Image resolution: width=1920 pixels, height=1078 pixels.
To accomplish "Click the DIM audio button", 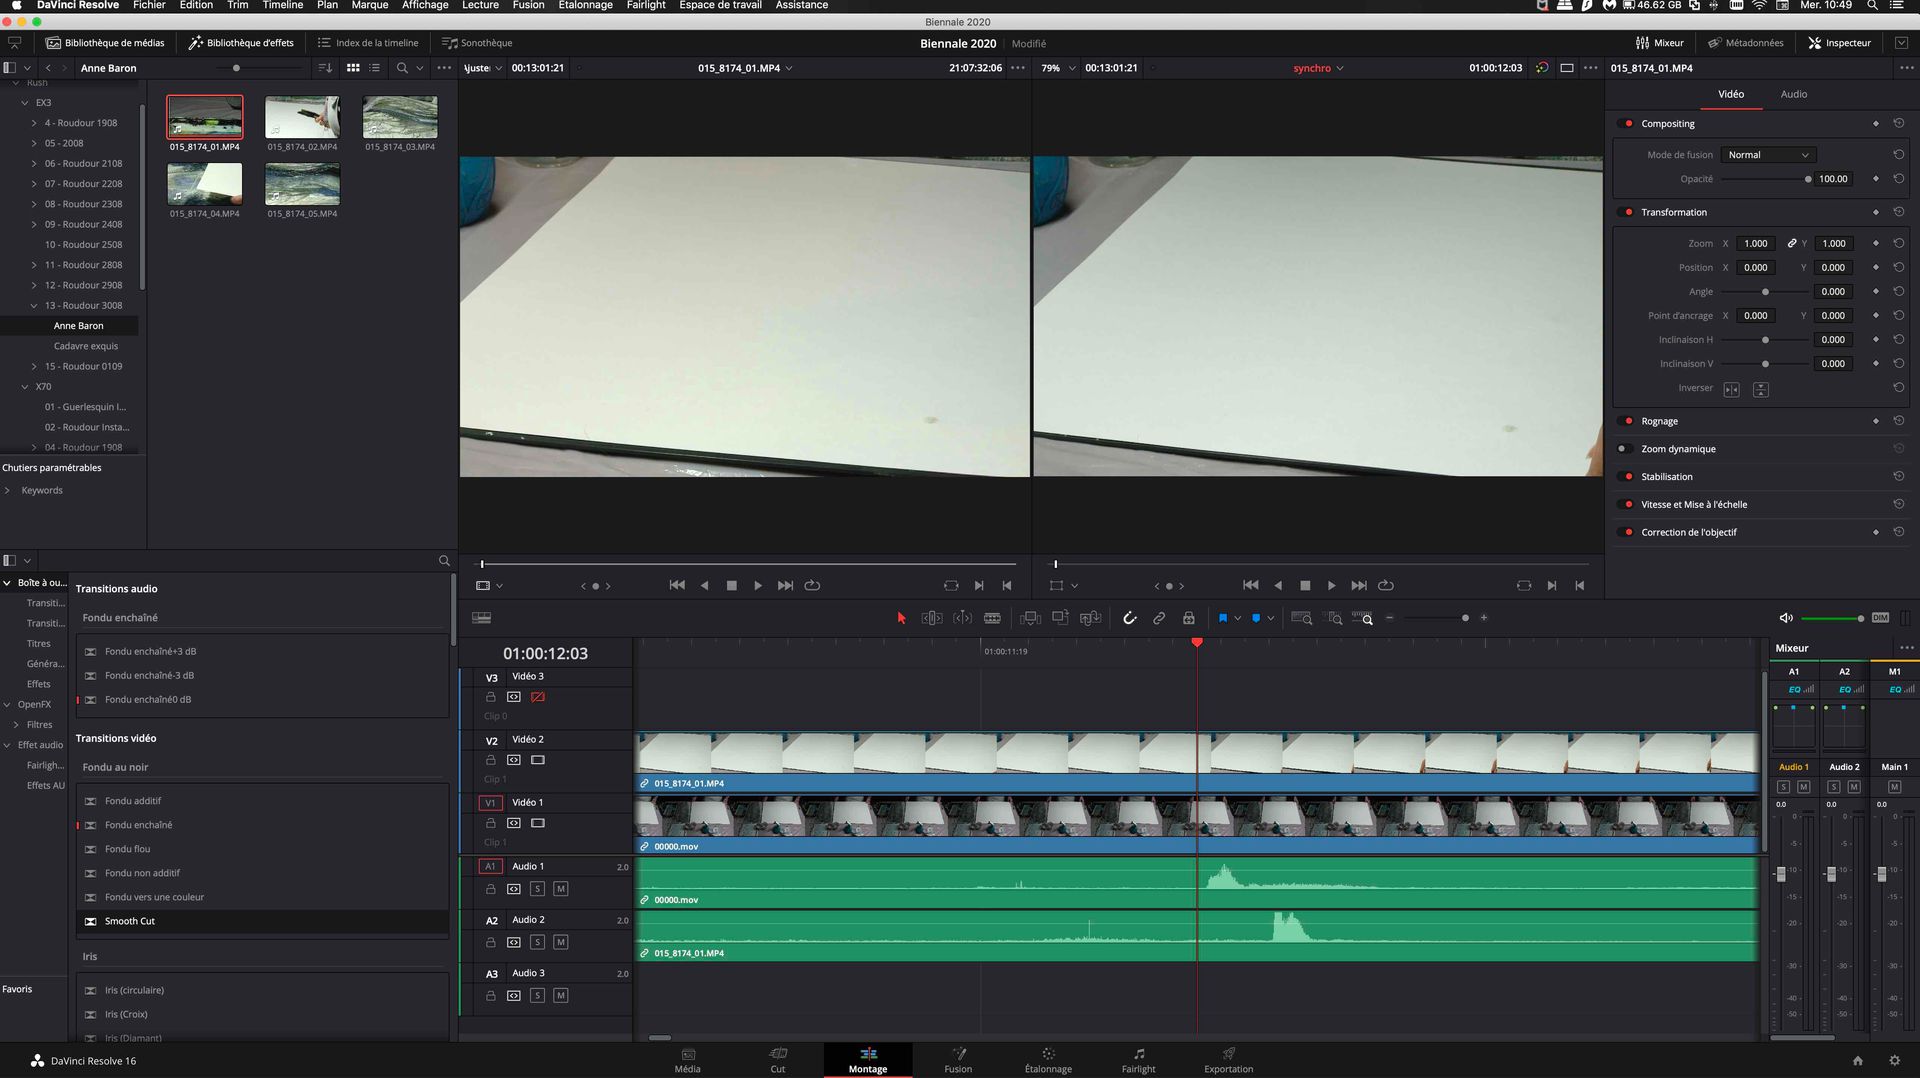I will 1880,618.
